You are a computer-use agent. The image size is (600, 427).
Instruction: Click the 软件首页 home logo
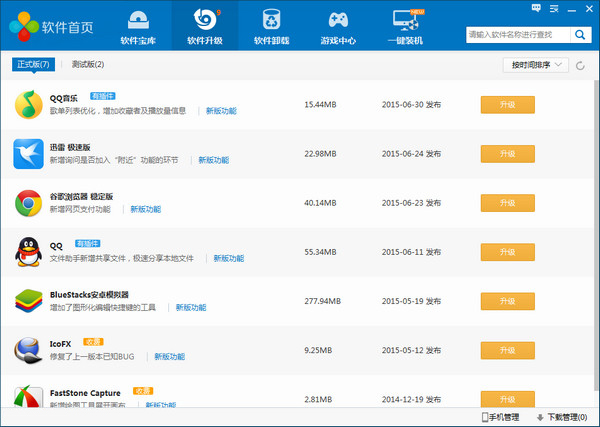50,26
